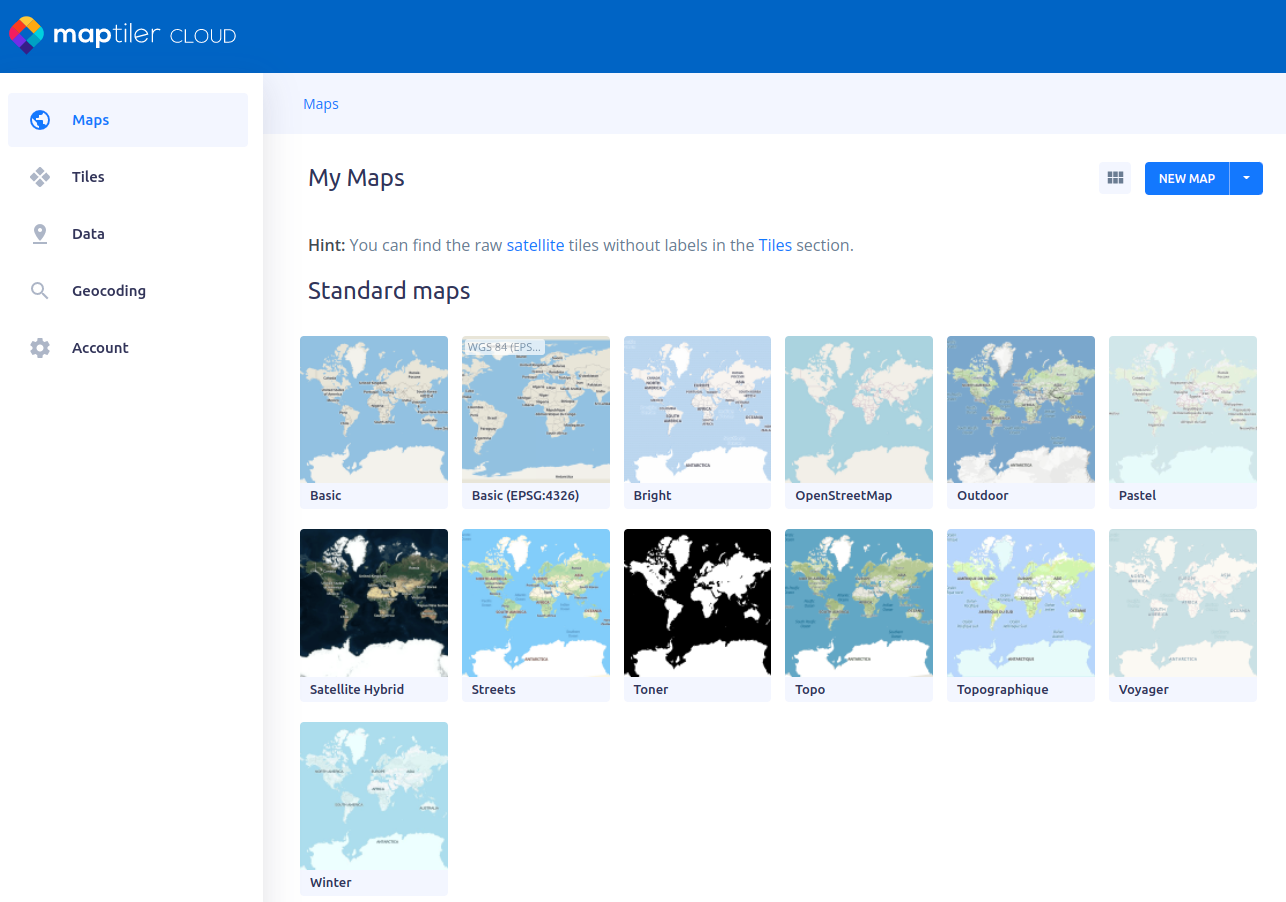This screenshot has width=1286, height=902.
Task: Click the MapTiler Cloud logo
Action: [122, 36]
